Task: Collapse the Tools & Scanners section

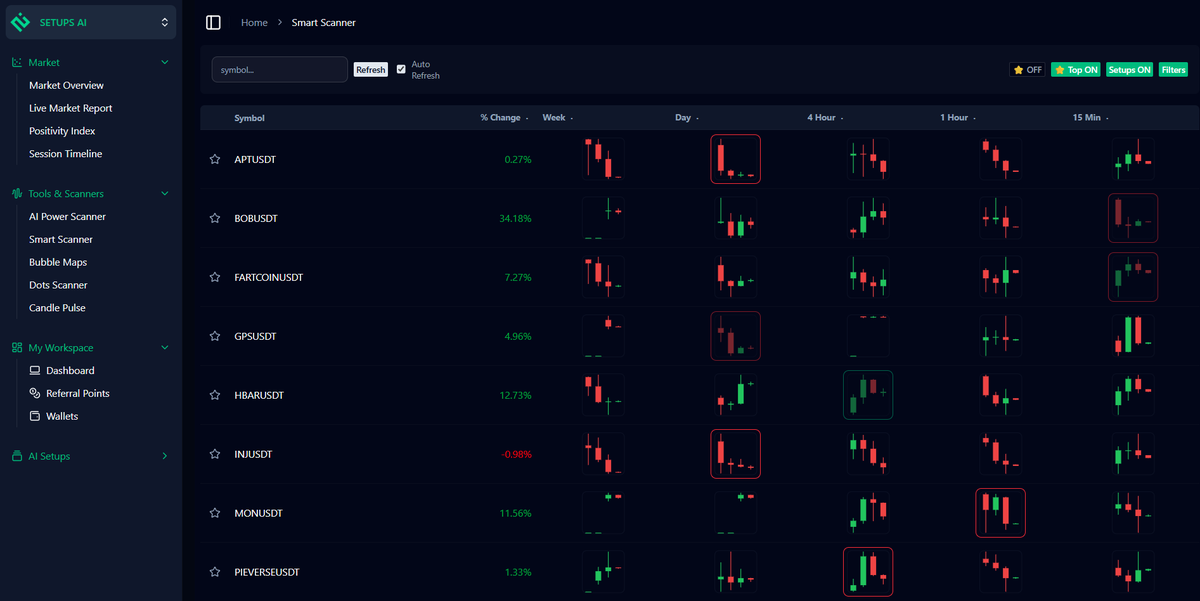Action: click(x=165, y=193)
